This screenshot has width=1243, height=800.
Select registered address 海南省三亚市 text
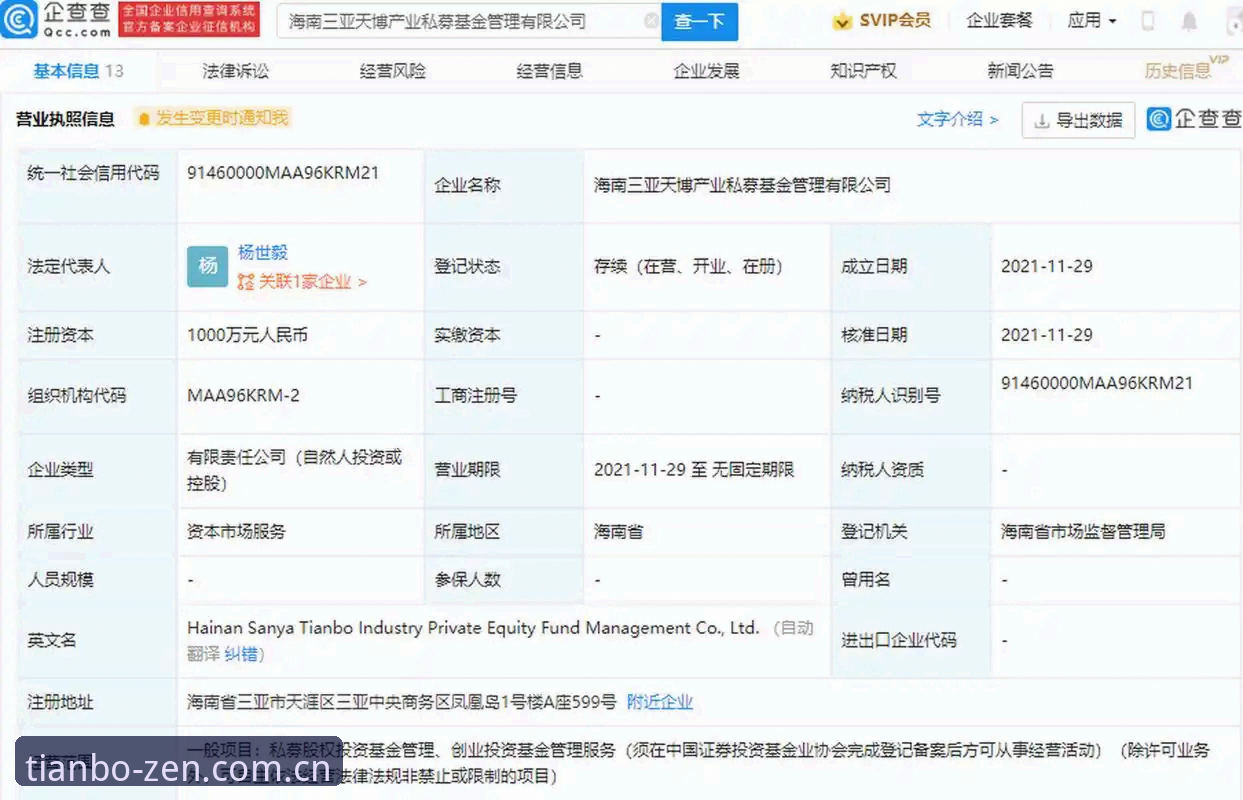pos(402,702)
